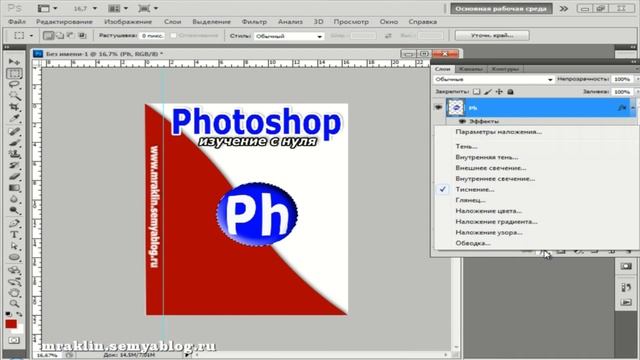The height and width of the screenshot is (360, 640).
Task: Select the Blur tool
Action: click(14, 199)
